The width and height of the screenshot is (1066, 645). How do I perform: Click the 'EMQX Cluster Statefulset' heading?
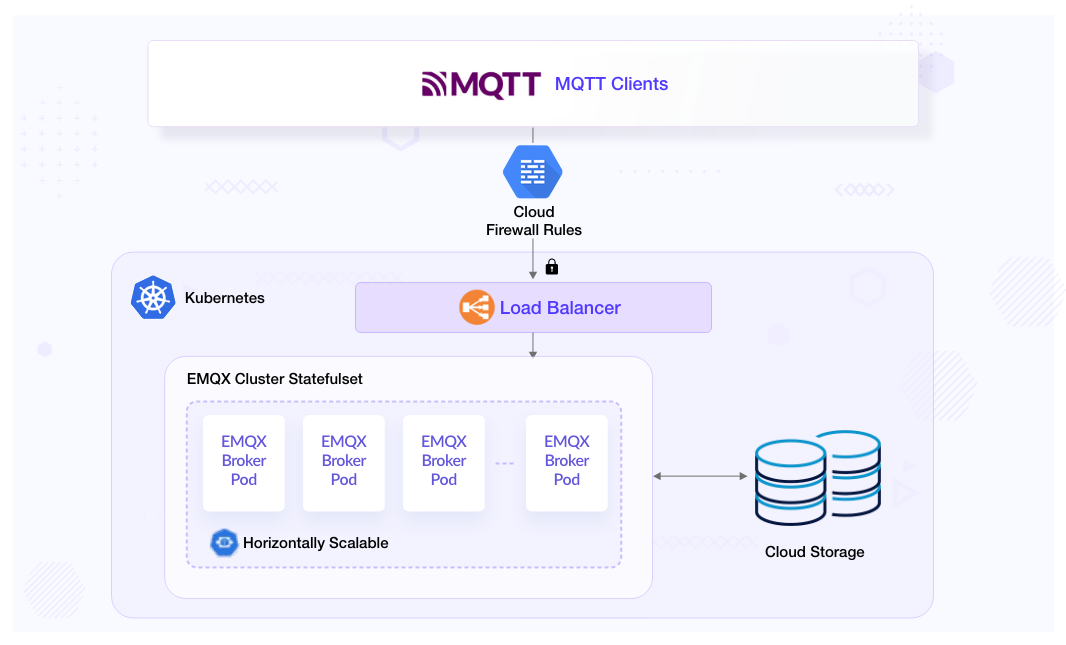(275, 379)
